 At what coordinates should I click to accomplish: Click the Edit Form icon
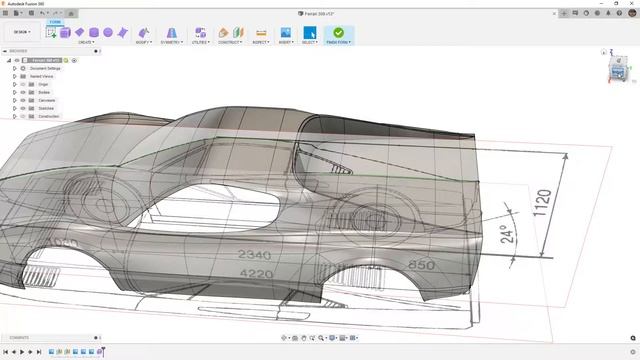pos(144,33)
